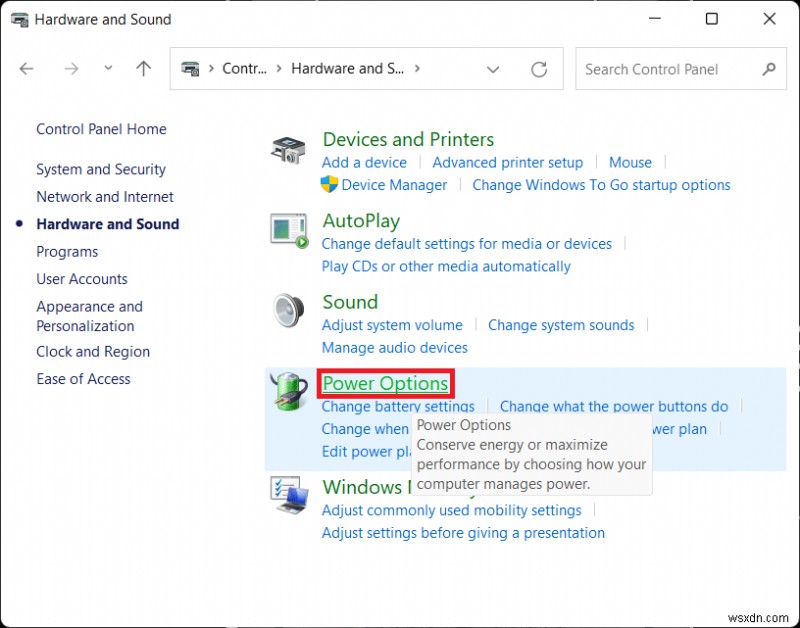Click the back navigation arrow
Viewport: 800px width, 628px height.
pyautogui.click(x=26, y=68)
